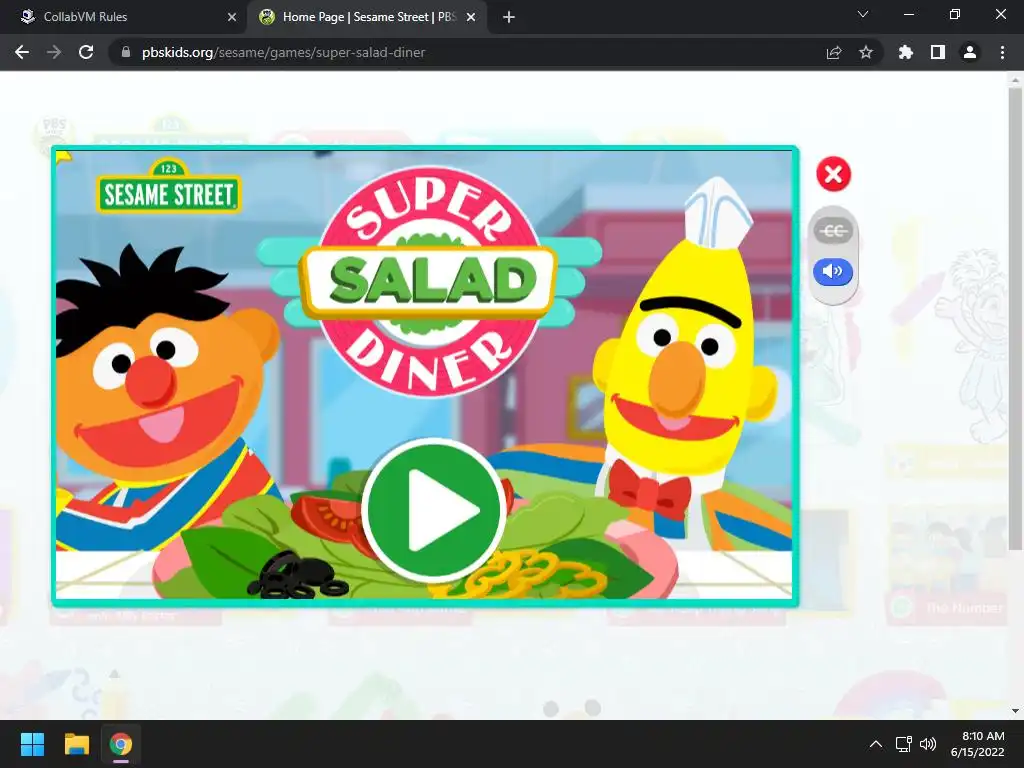
Task: Bookmark this page with the star icon
Action: point(866,52)
